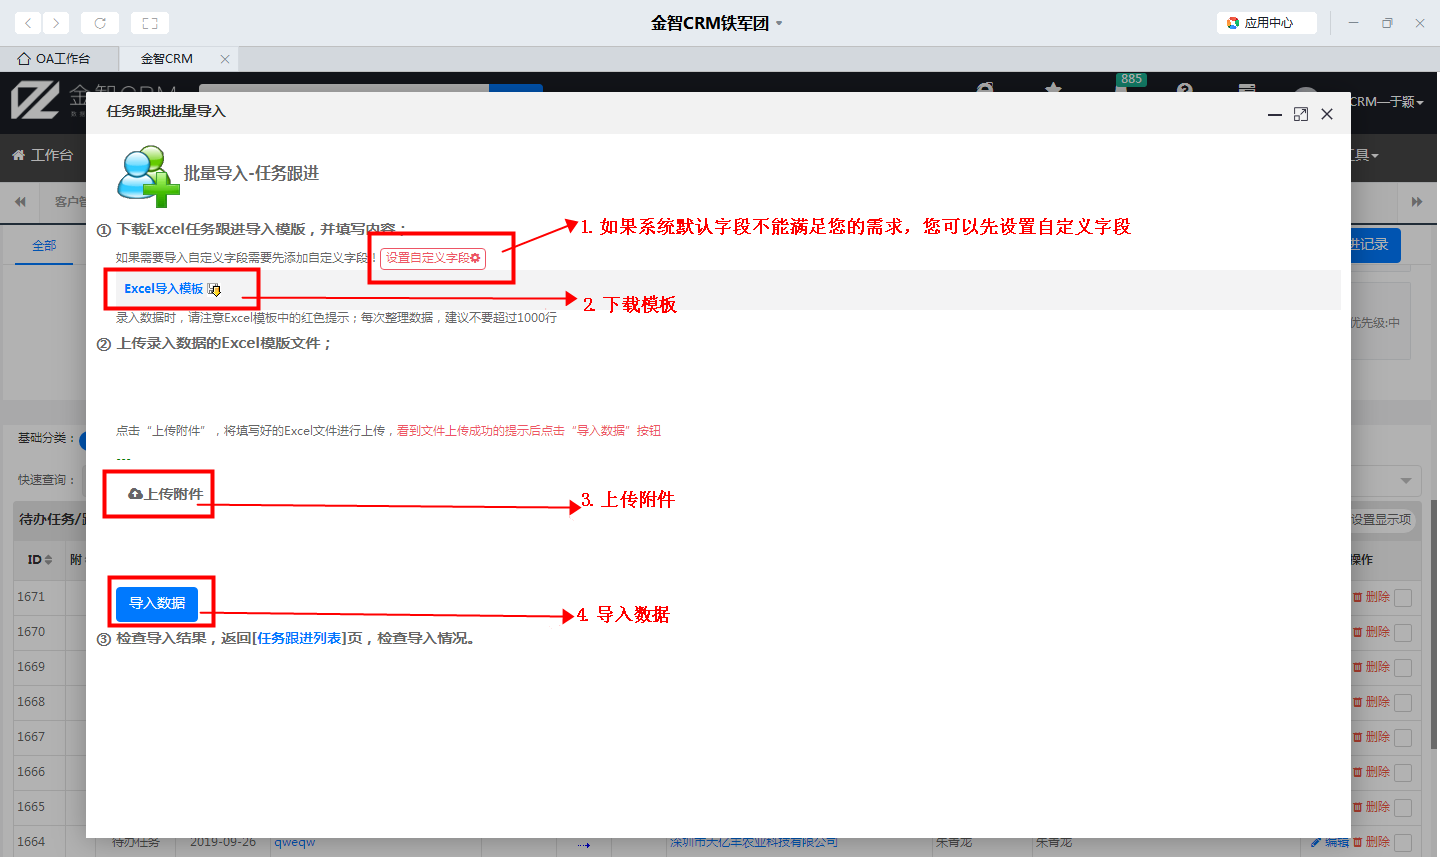This screenshot has width=1440, height=860.
Task: Click ID cell 1671
Action: point(31,597)
